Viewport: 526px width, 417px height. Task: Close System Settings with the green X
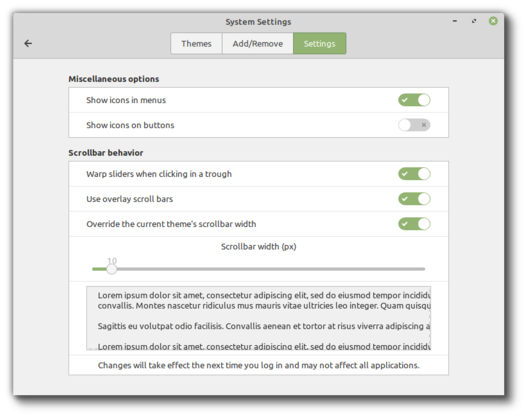coord(493,21)
